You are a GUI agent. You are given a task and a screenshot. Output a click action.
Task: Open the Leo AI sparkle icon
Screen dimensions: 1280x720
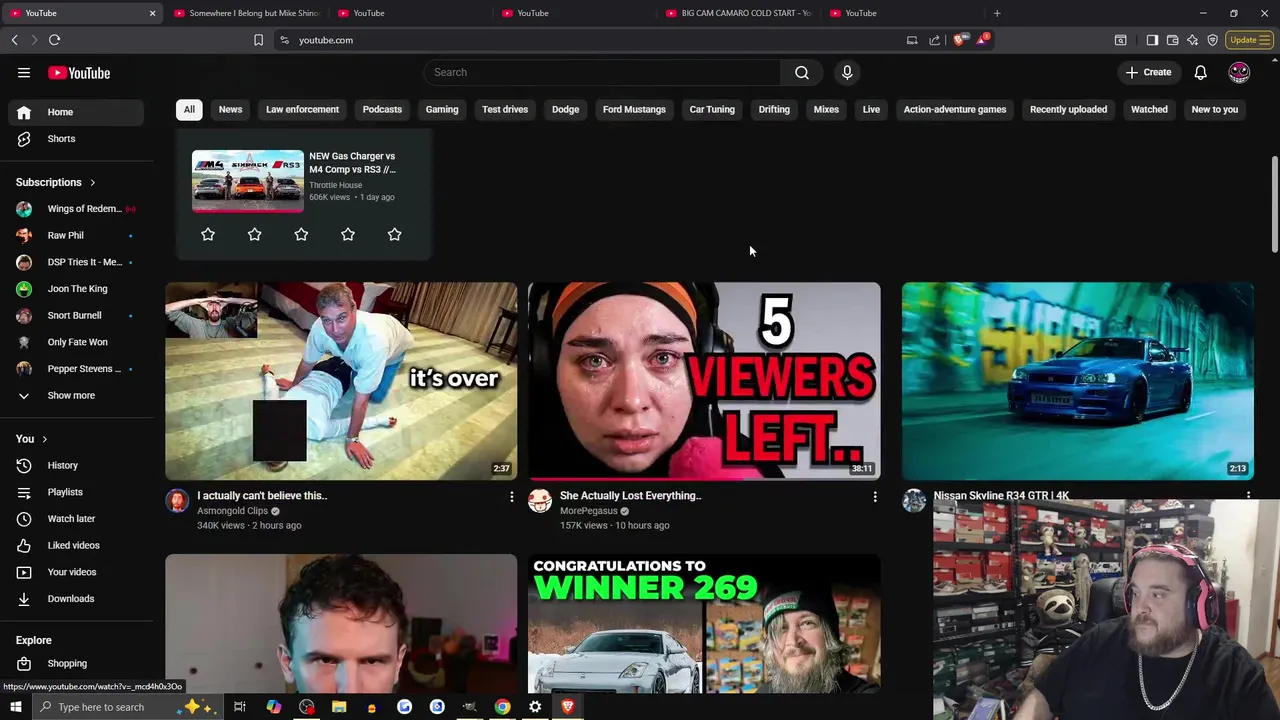1192,40
